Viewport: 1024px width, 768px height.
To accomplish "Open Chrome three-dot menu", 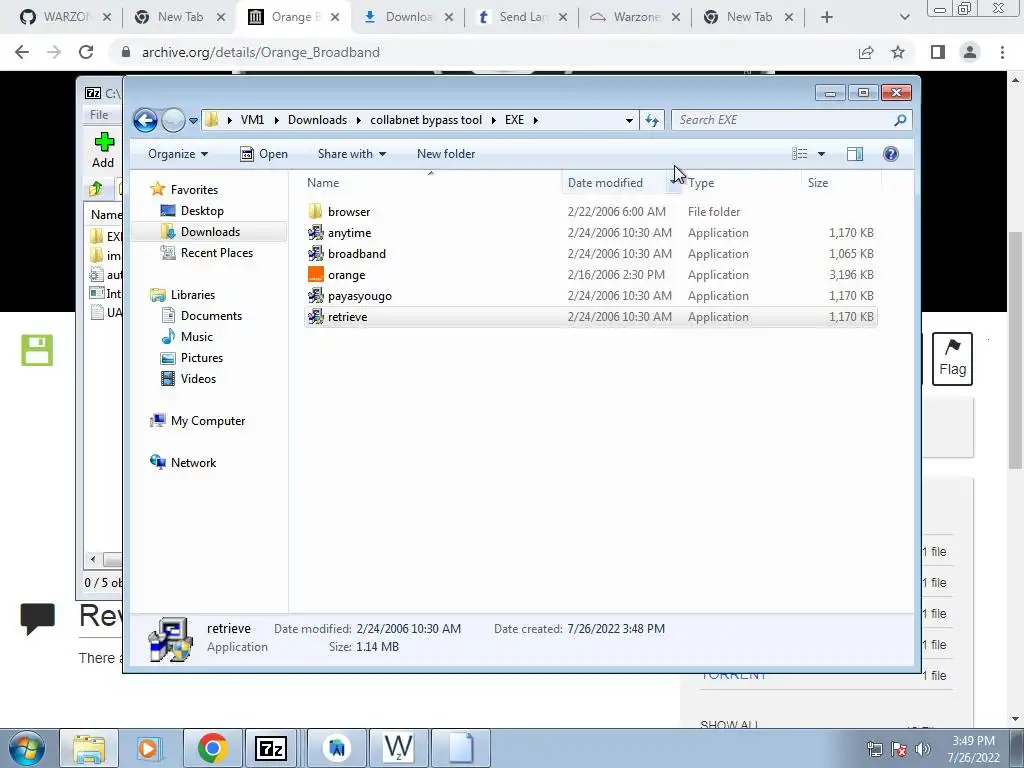I will [x=1002, y=52].
